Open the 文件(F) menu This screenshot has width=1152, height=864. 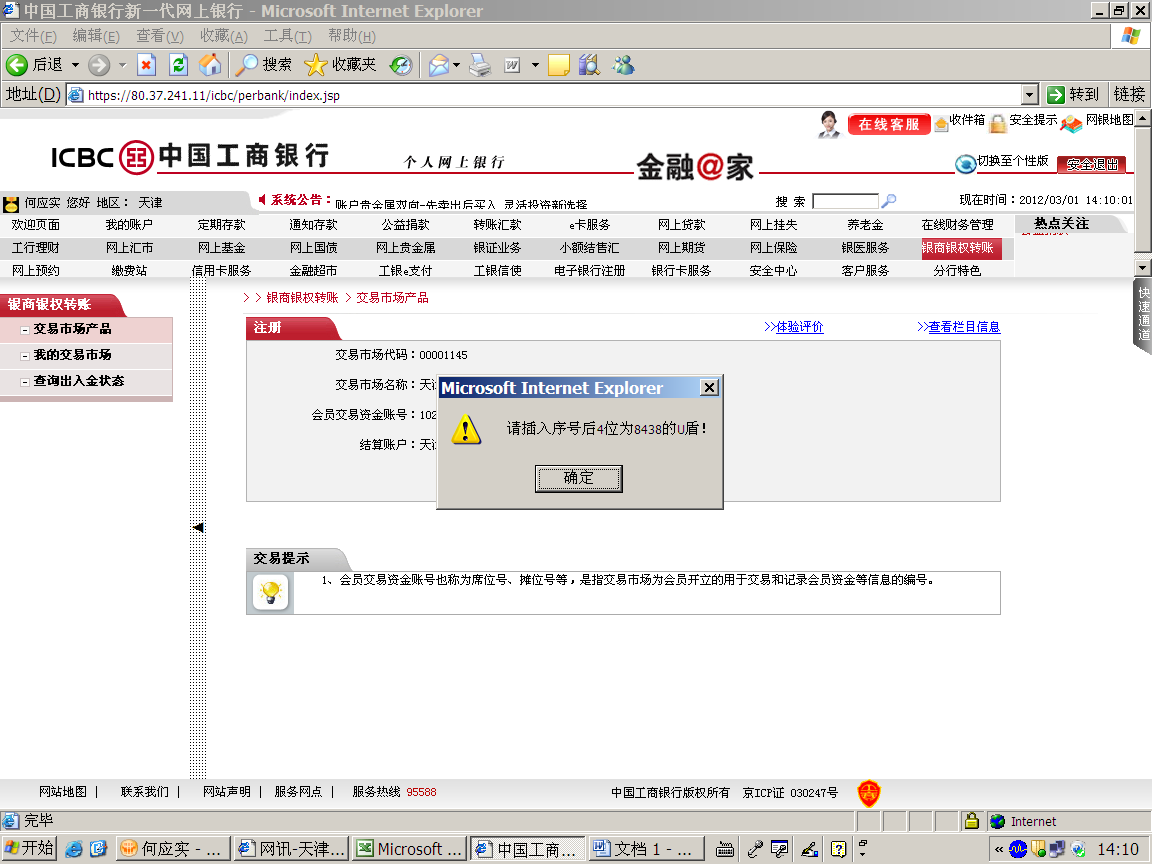(33, 35)
